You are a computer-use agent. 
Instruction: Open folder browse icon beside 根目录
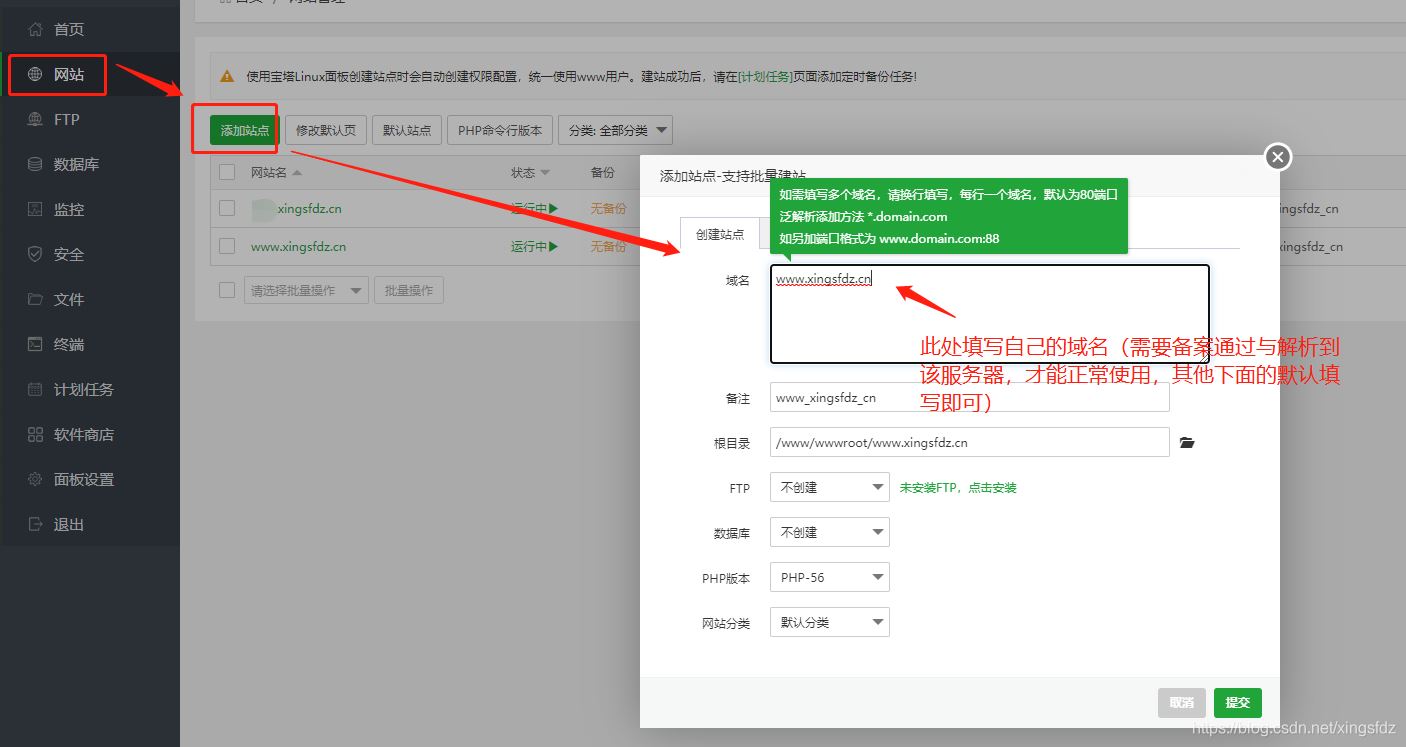(1187, 443)
